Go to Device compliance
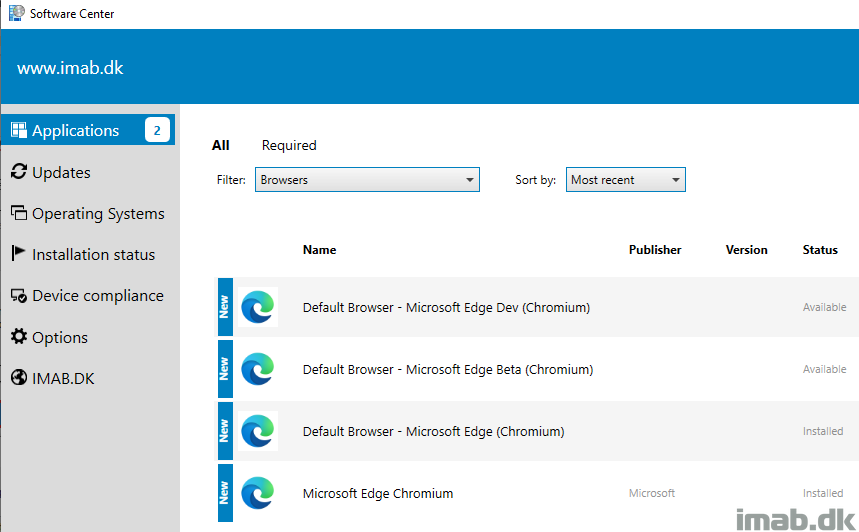 [x=98, y=295]
